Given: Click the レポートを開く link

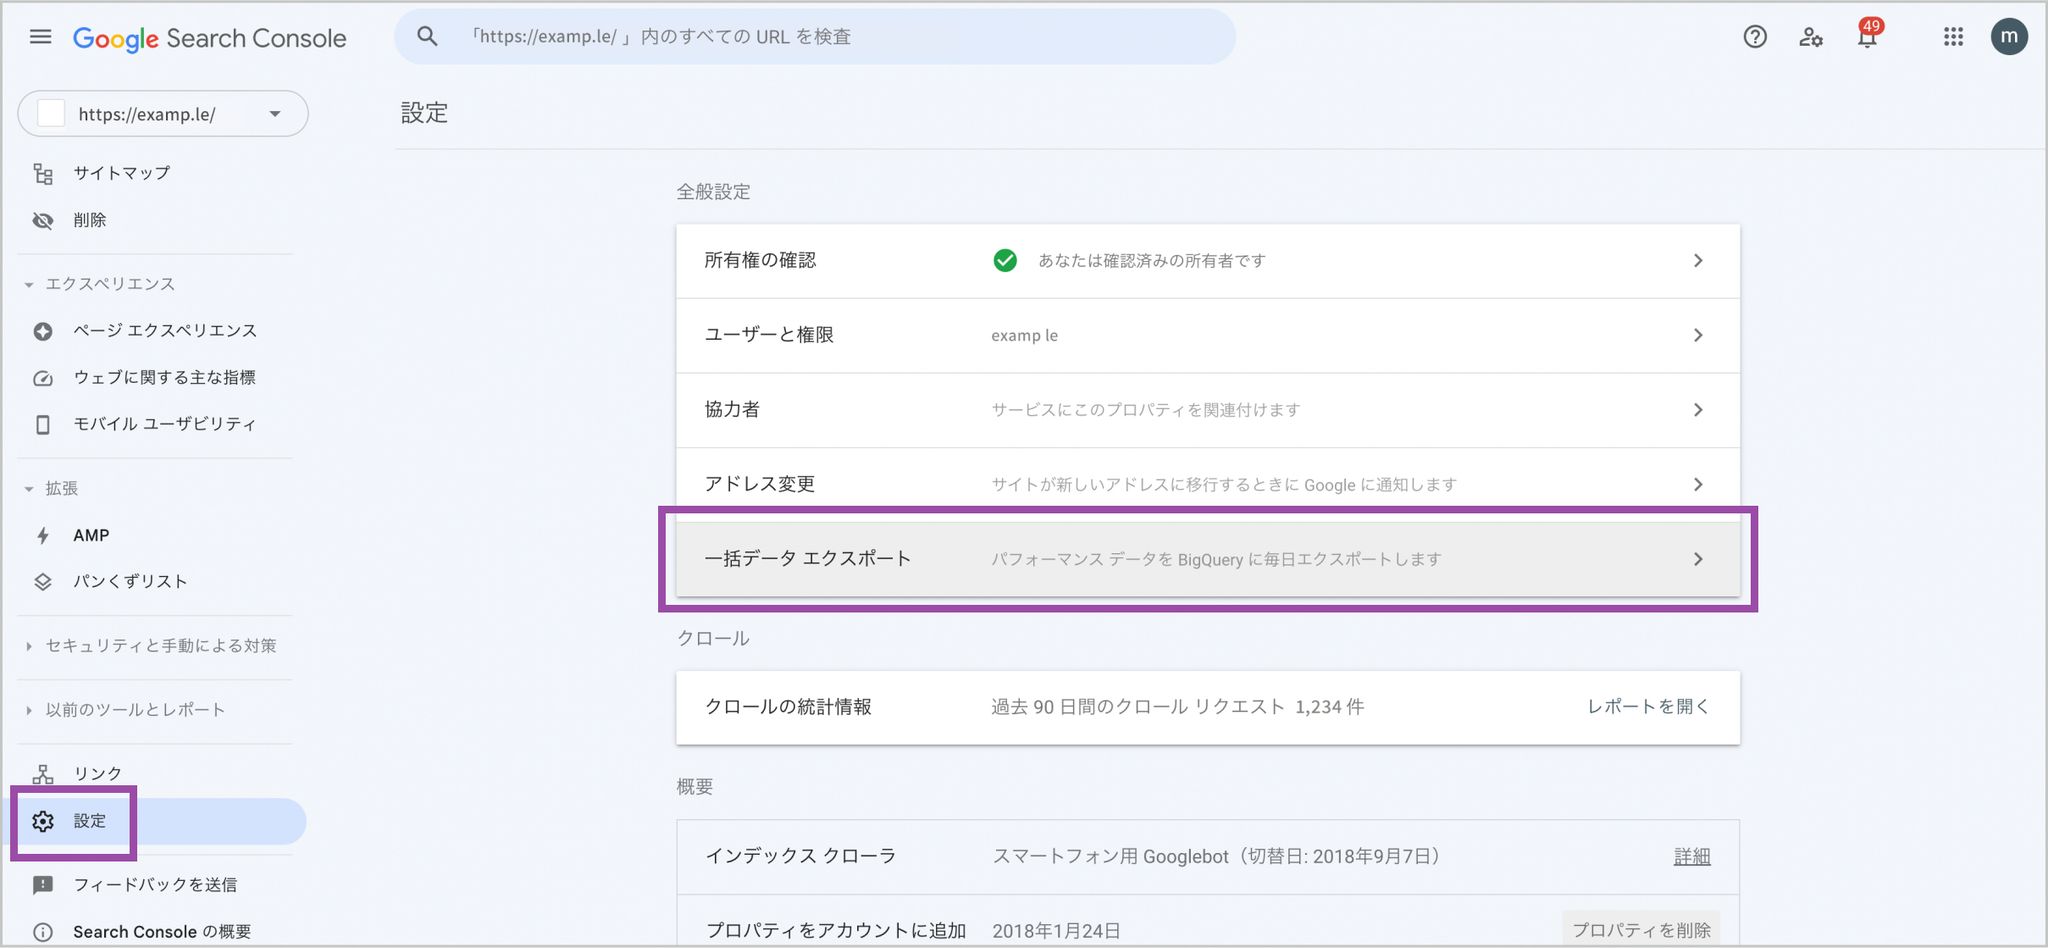Looking at the screenshot, I should [x=1648, y=707].
